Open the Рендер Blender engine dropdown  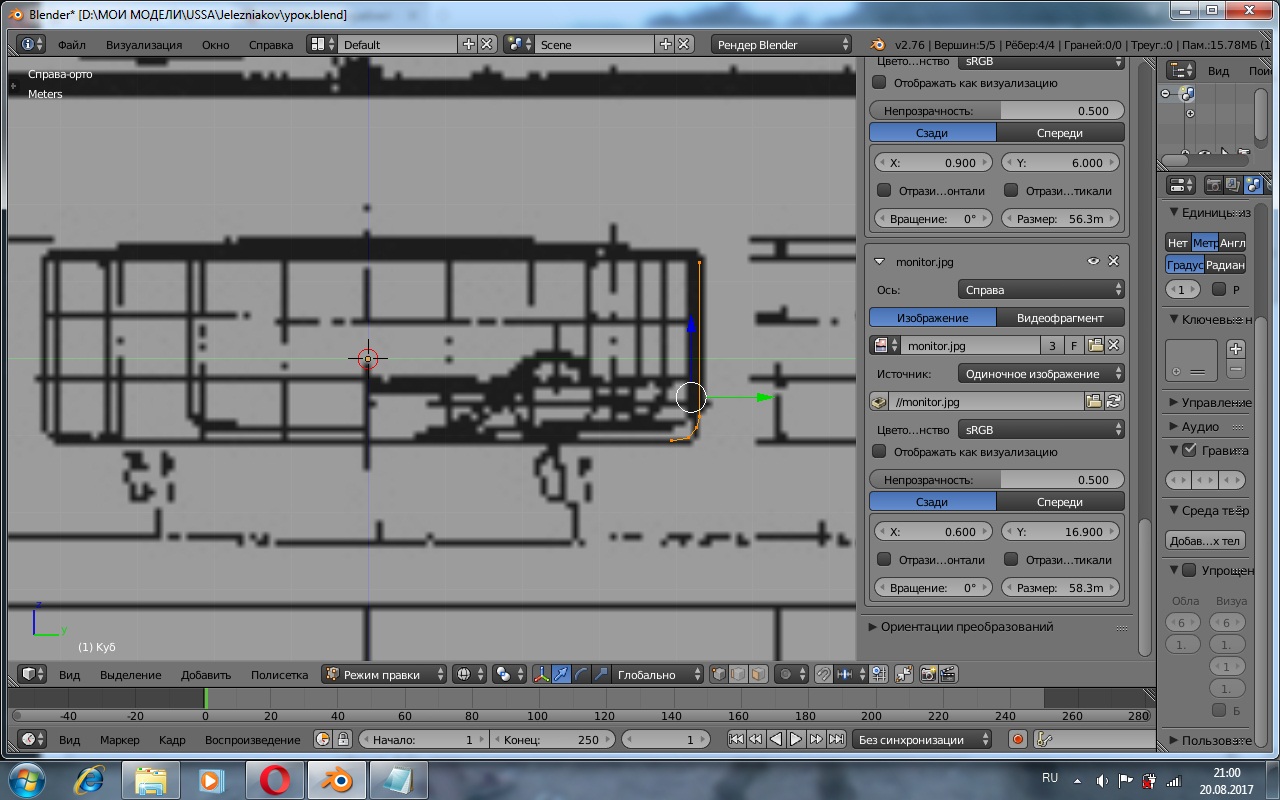[782, 44]
